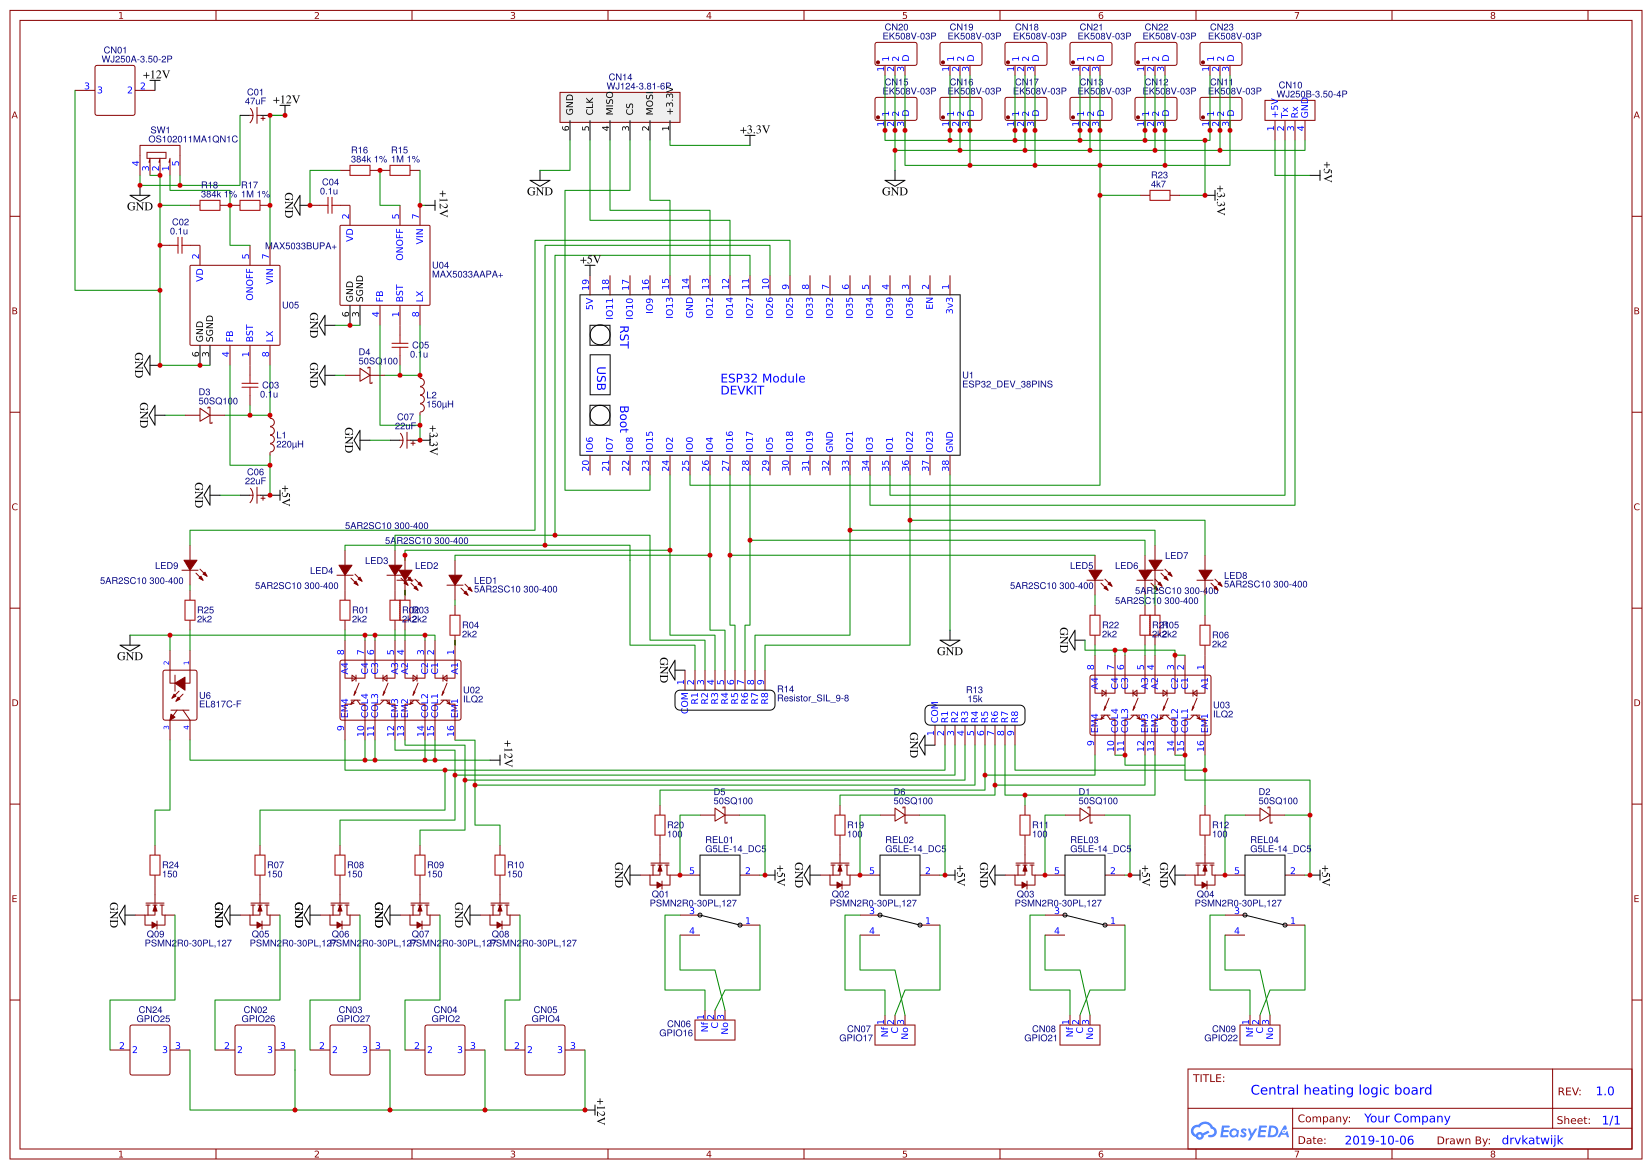
Task: Select connector CN09 GPIO22 relay terminal
Action: (1260, 1034)
